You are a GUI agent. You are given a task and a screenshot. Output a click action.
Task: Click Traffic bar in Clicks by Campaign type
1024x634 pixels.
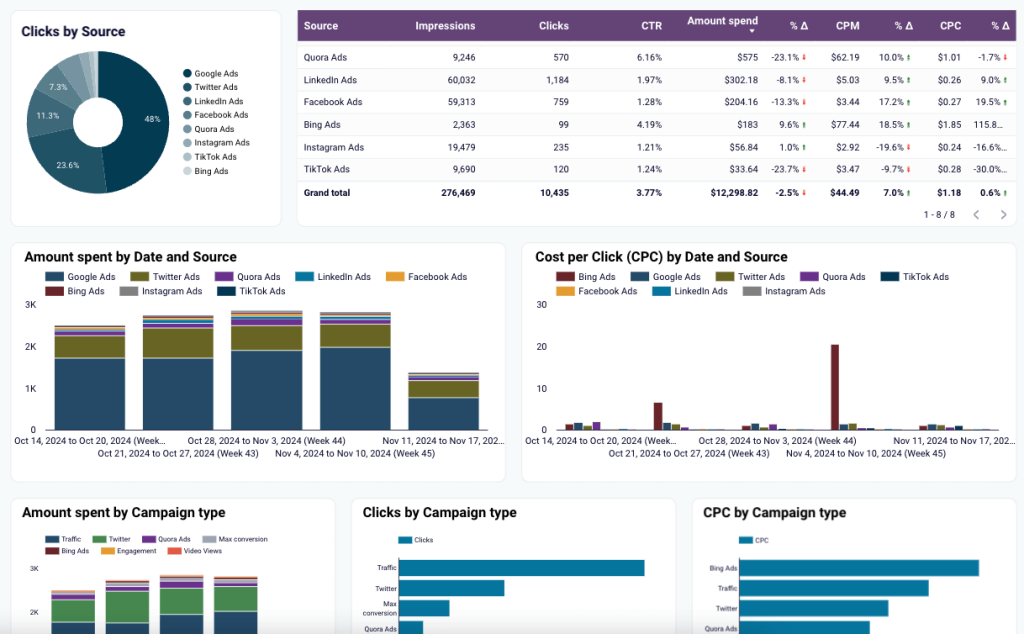pyautogui.click(x=521, y=568)
